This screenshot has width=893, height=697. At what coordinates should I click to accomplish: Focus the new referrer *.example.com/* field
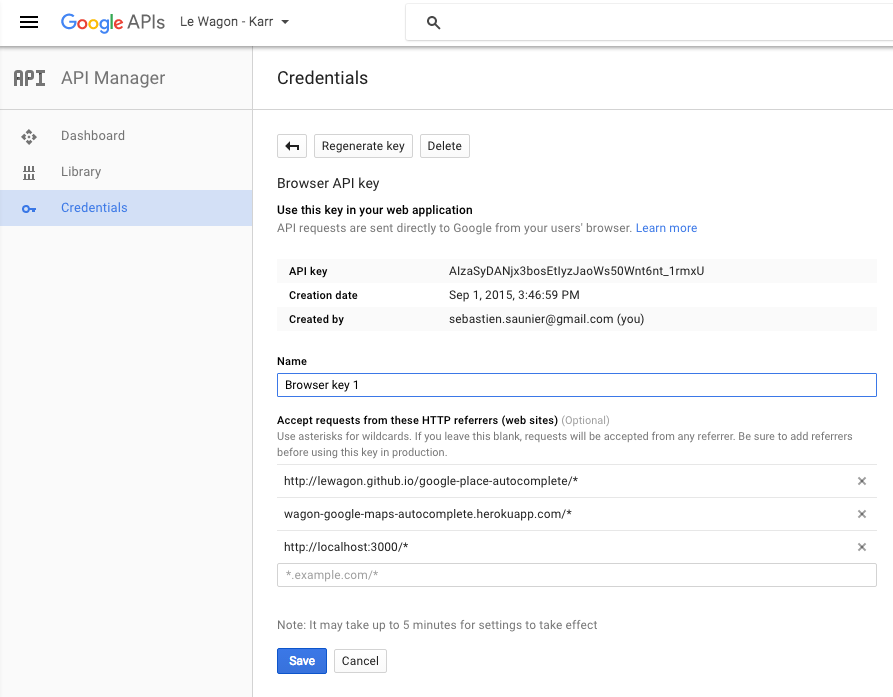point(577,575)
